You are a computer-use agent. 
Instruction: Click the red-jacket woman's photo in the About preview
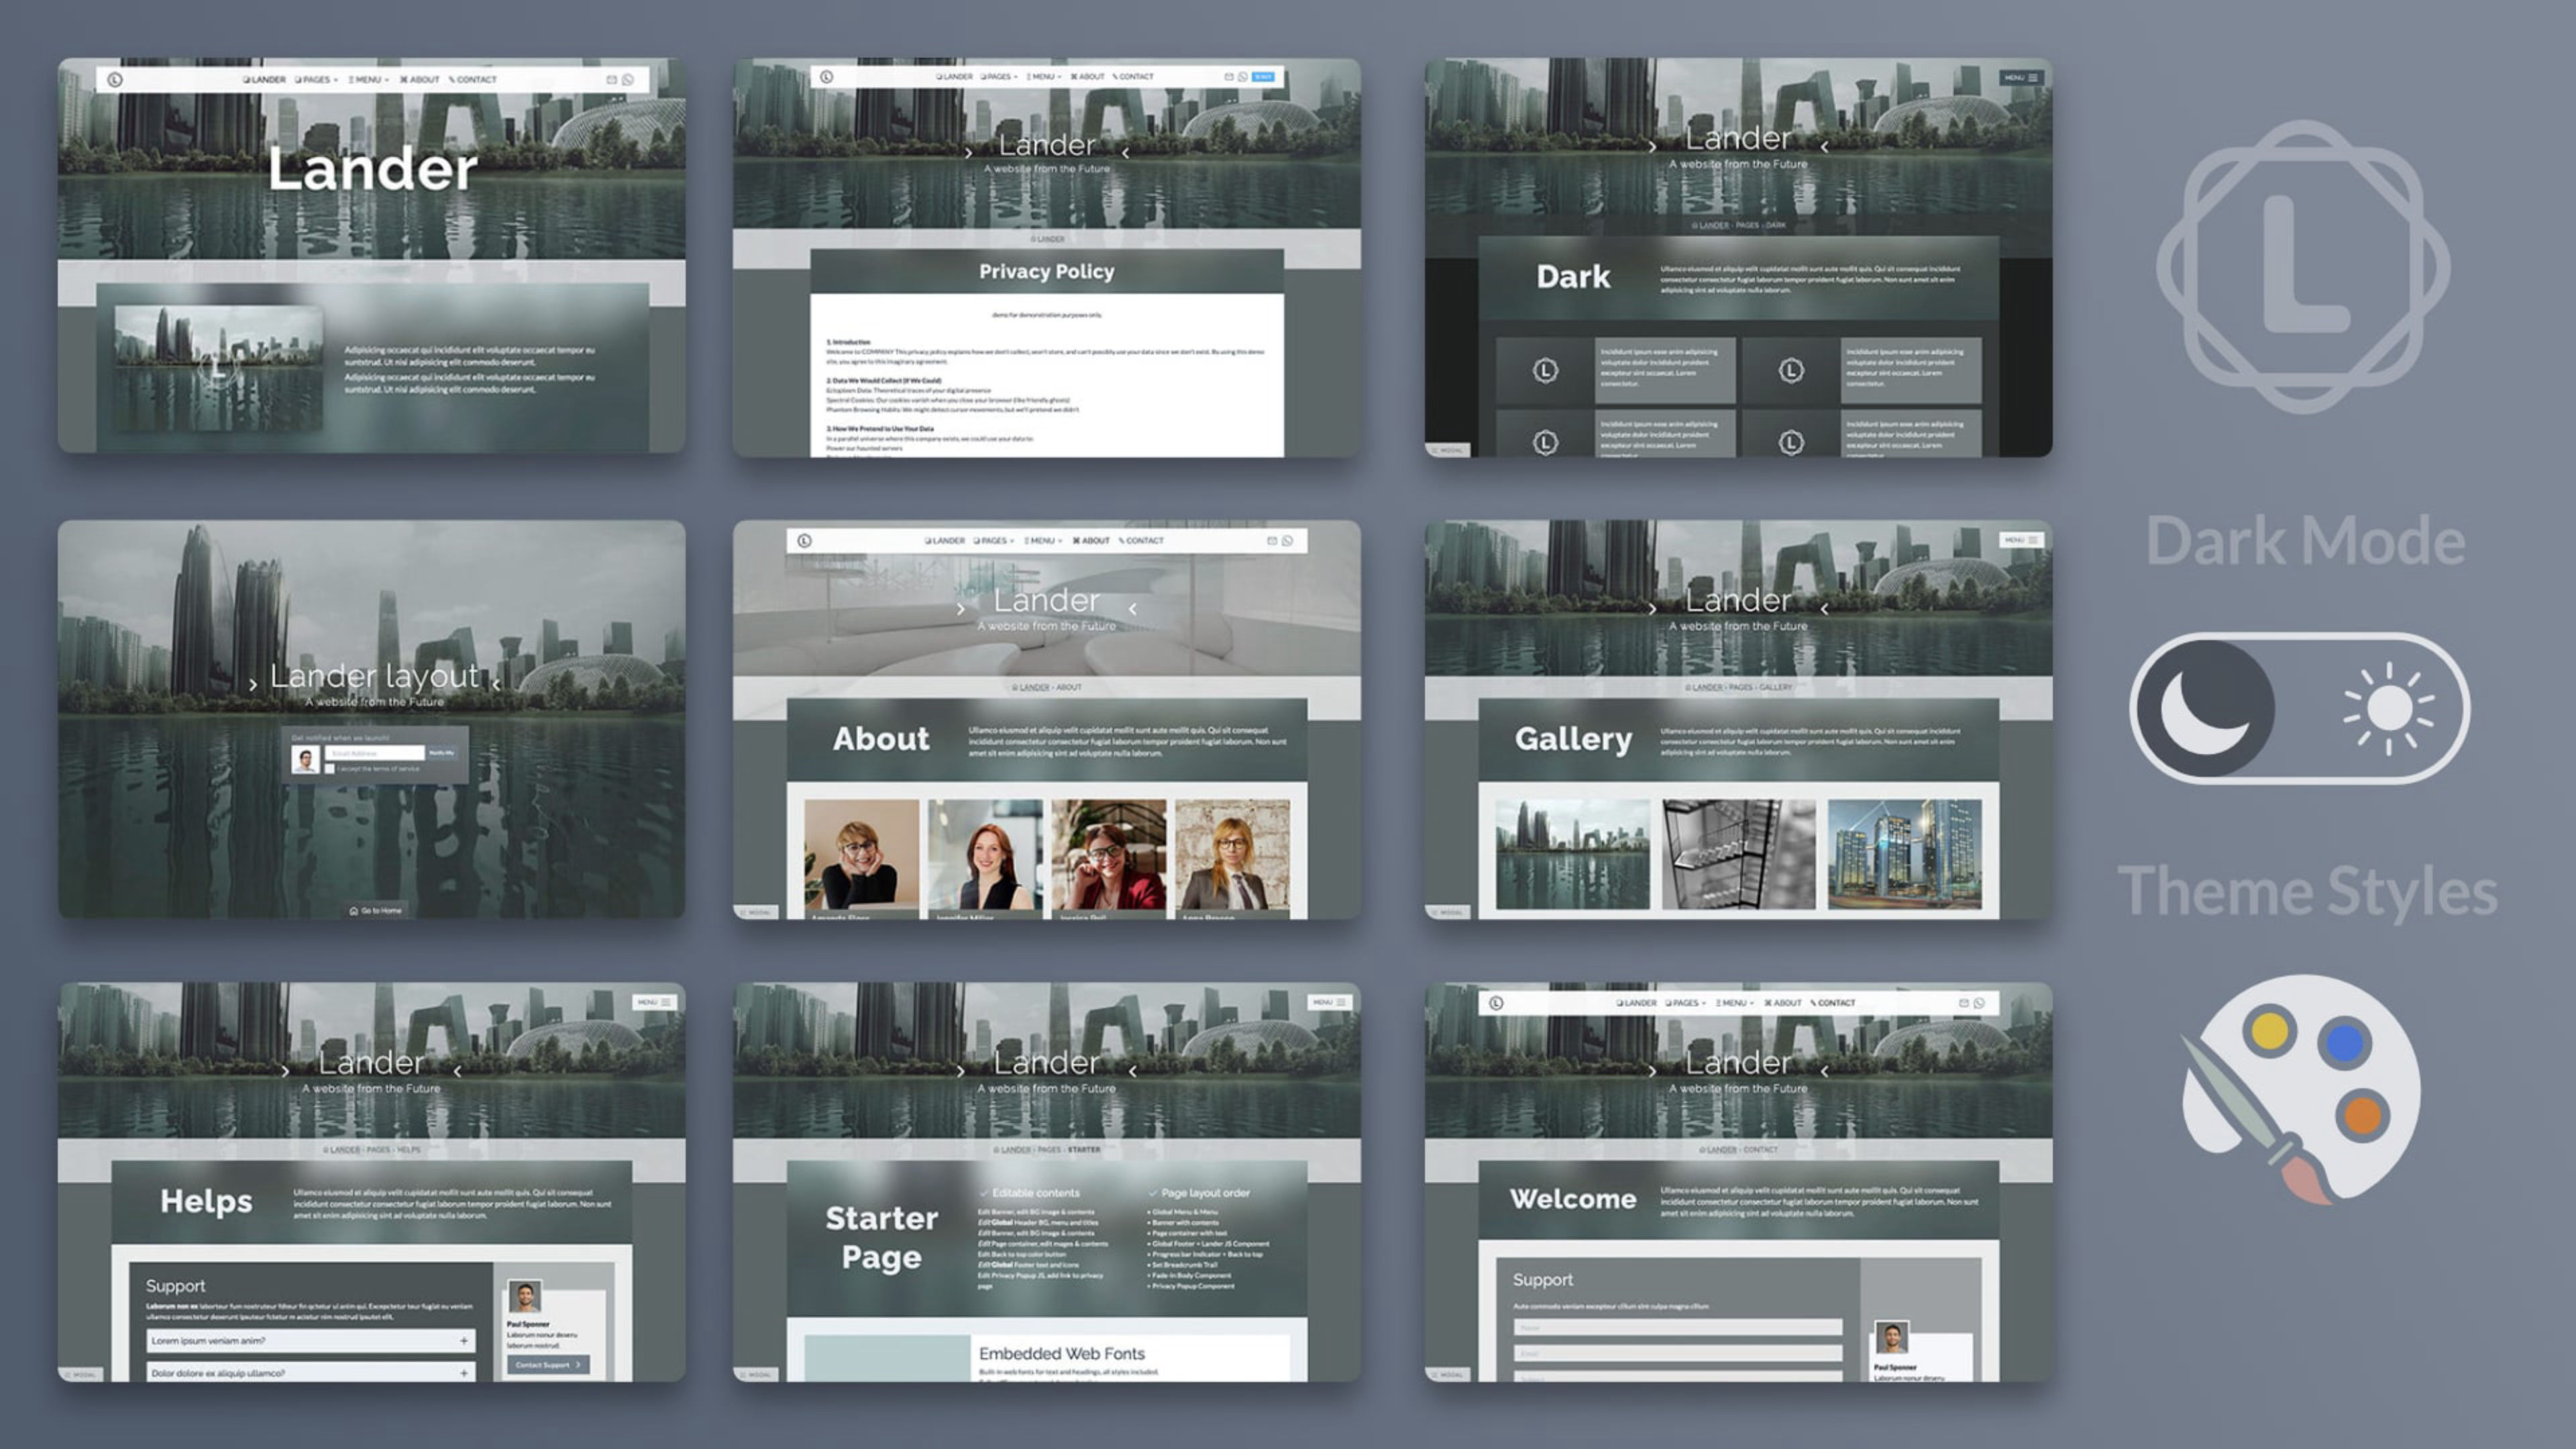point(1108,854)
